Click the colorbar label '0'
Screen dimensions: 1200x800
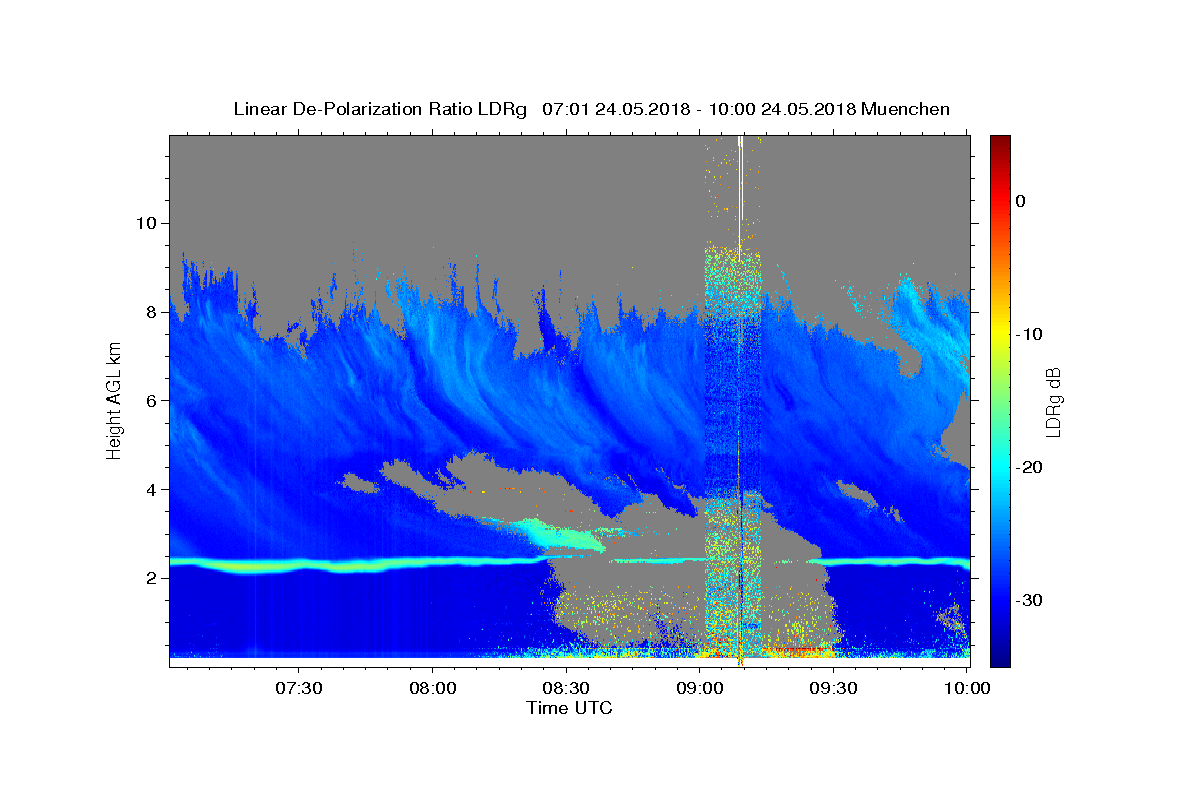(x=1020, y=201)
